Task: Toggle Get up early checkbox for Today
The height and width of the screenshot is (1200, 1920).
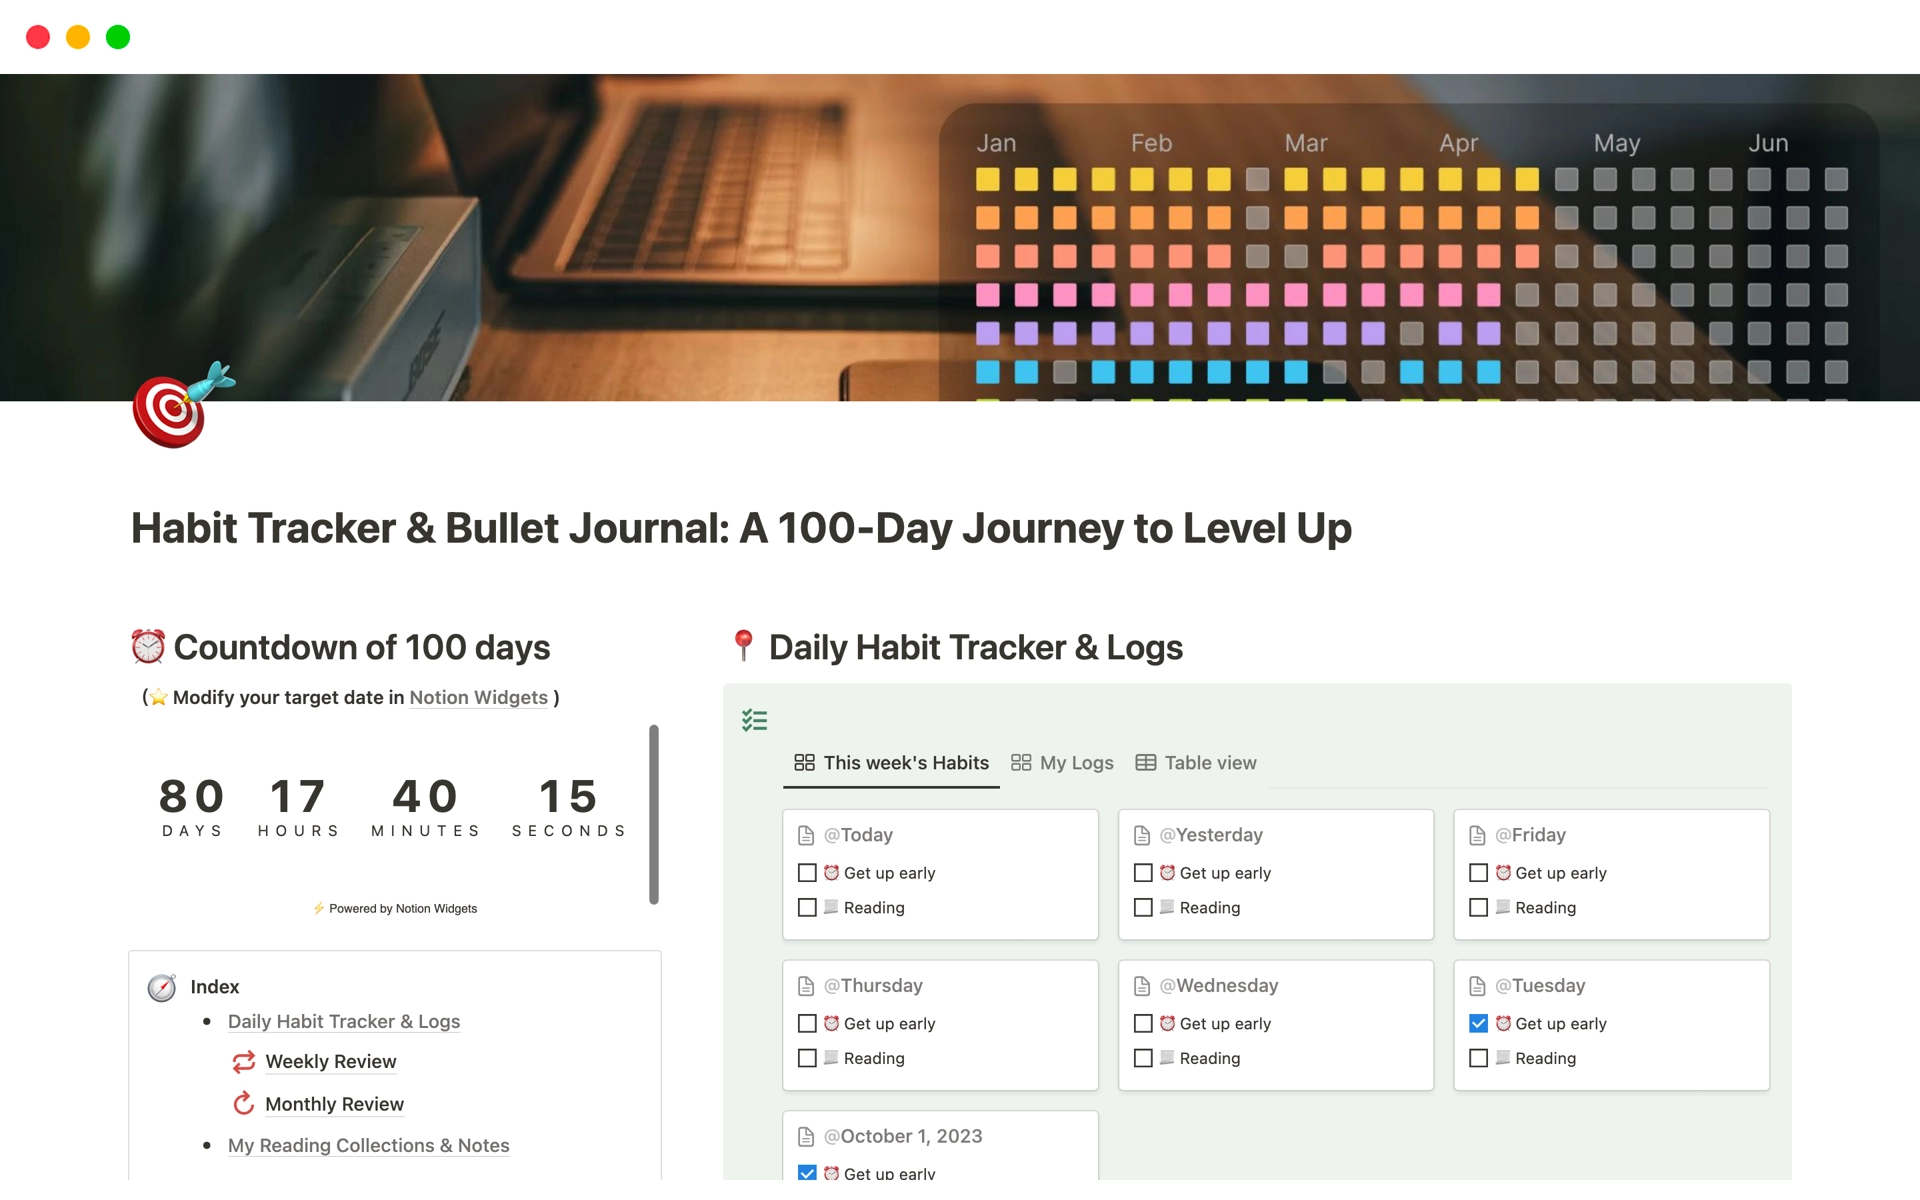Action: pyautogui.click(x=806, y=872)
